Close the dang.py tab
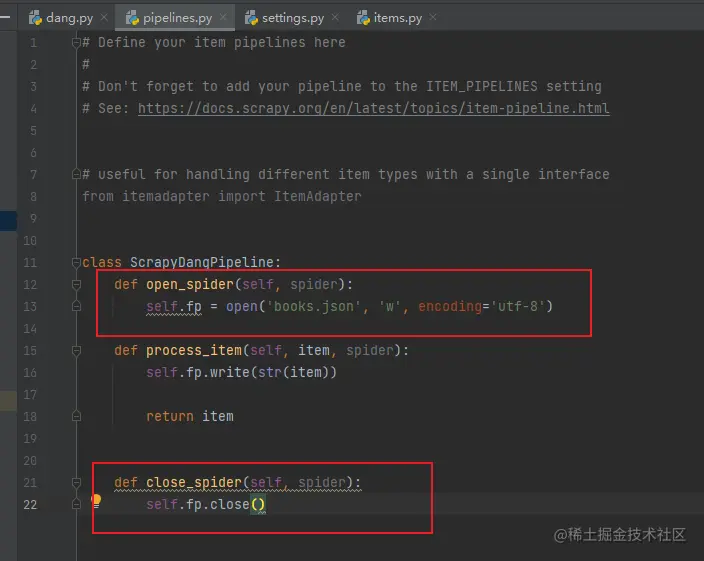 click(104, 18)
